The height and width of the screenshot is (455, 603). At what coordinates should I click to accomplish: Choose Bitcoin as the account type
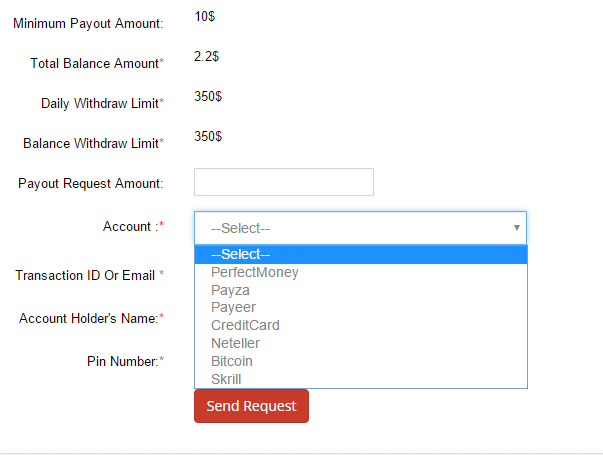(232, 361)
